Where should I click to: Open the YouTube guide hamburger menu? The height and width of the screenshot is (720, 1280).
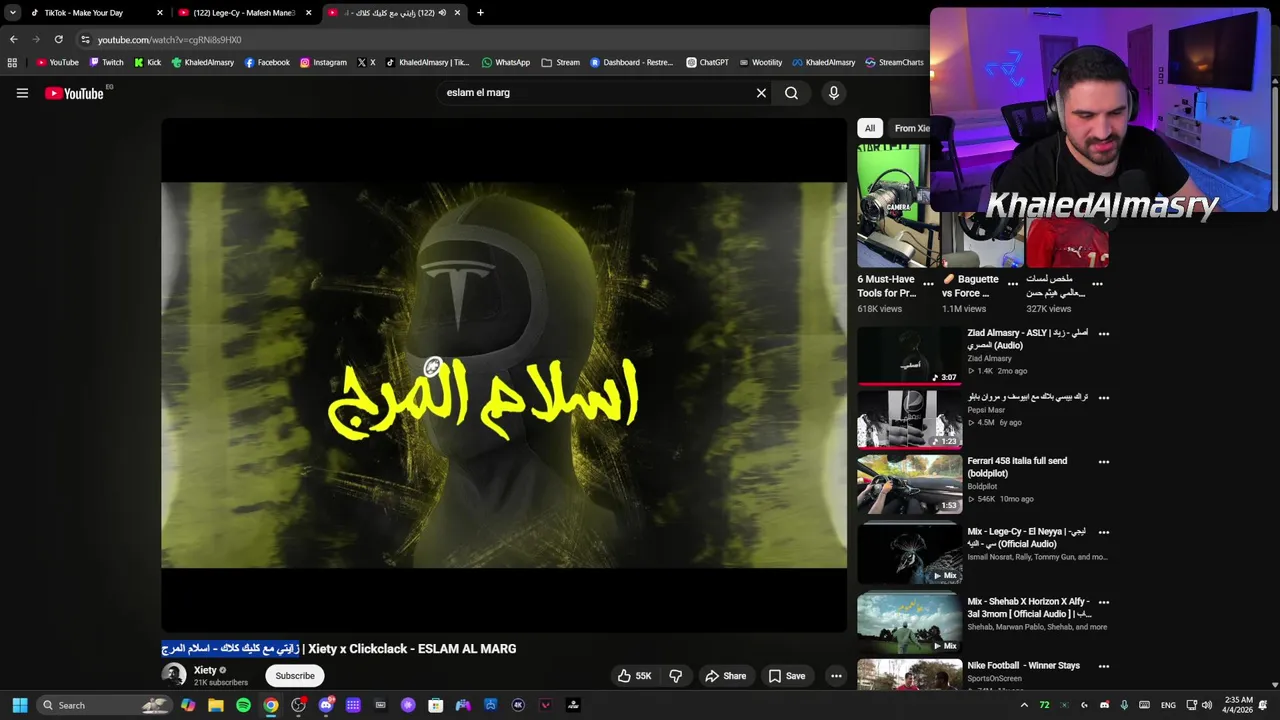click(22, 93)
